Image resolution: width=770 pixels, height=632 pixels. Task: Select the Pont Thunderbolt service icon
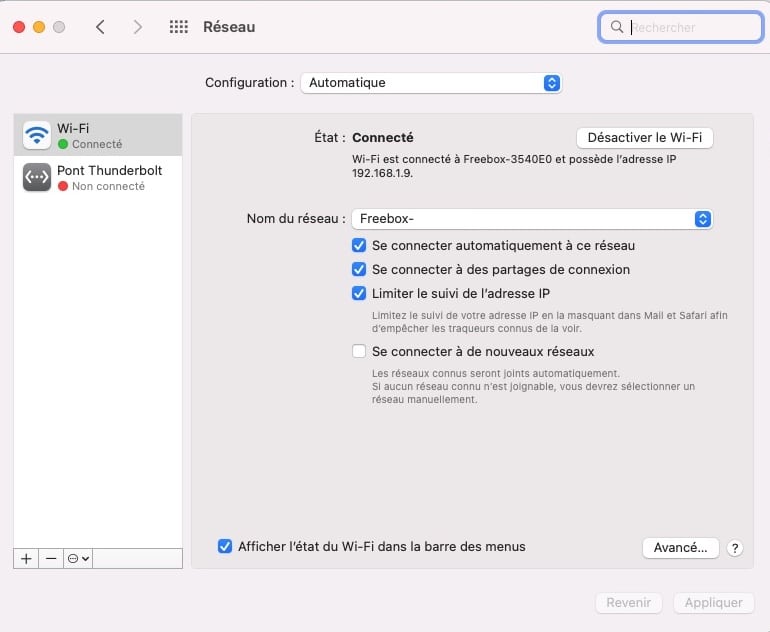coord(37,177)
